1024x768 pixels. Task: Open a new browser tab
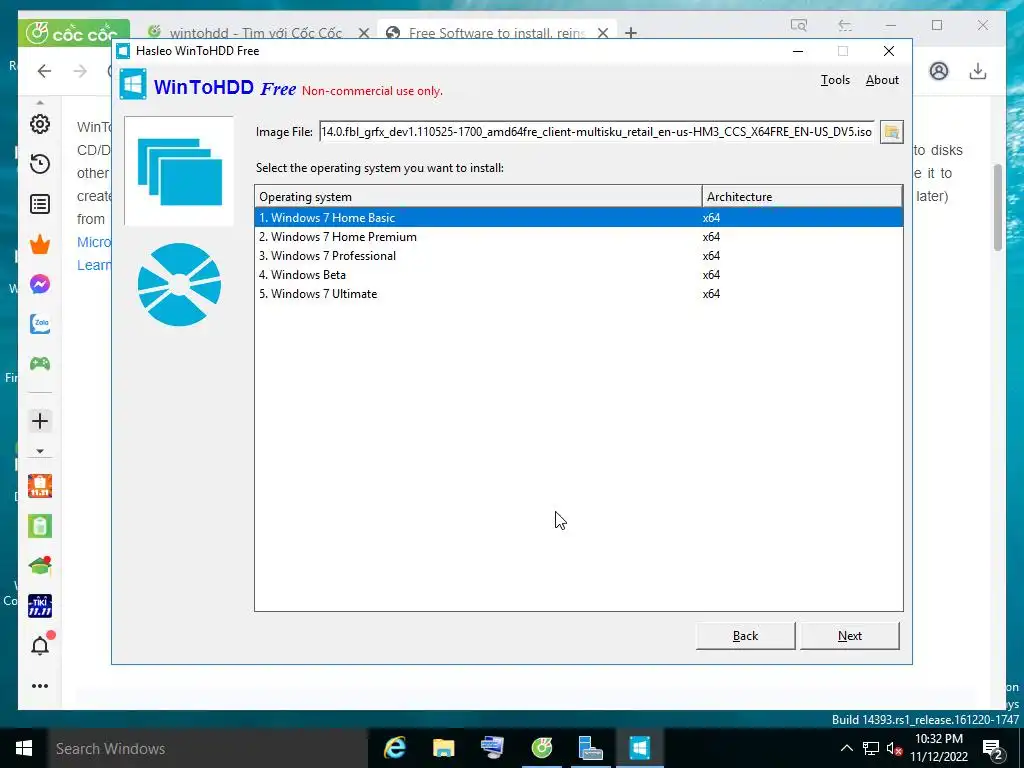(x=631, y=33)
